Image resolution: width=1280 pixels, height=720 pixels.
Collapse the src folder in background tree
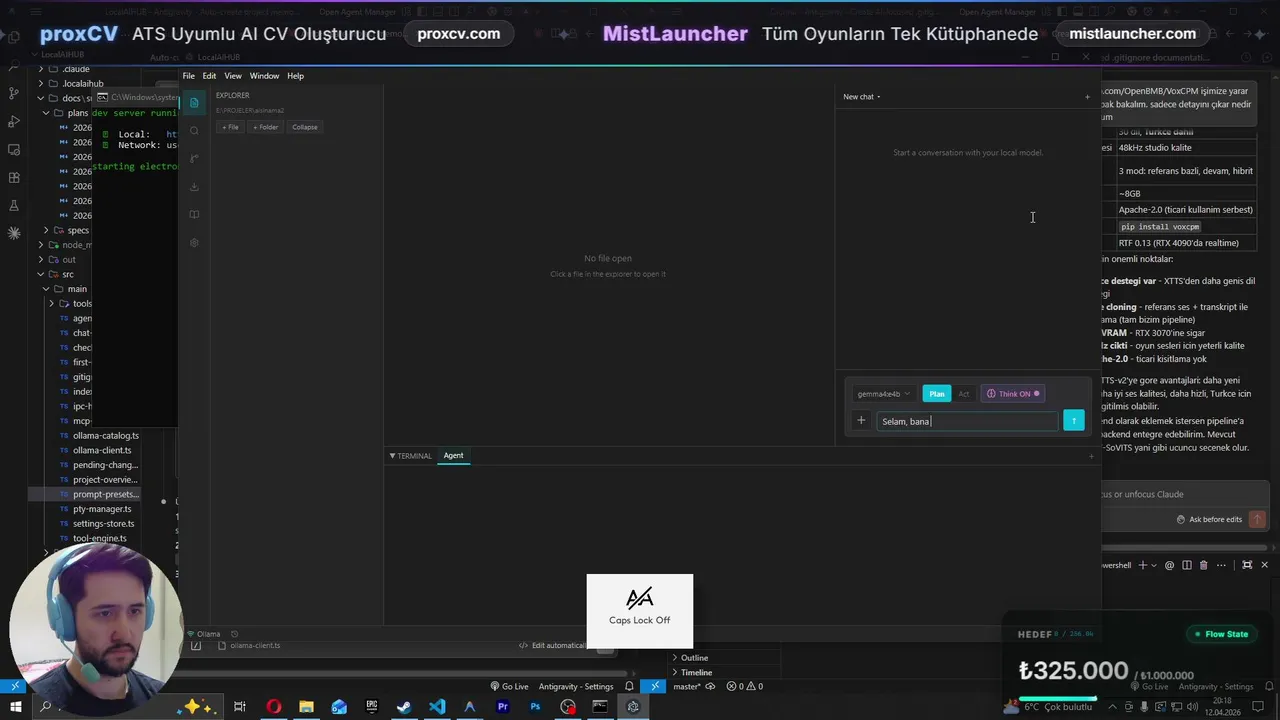(61, 274)
